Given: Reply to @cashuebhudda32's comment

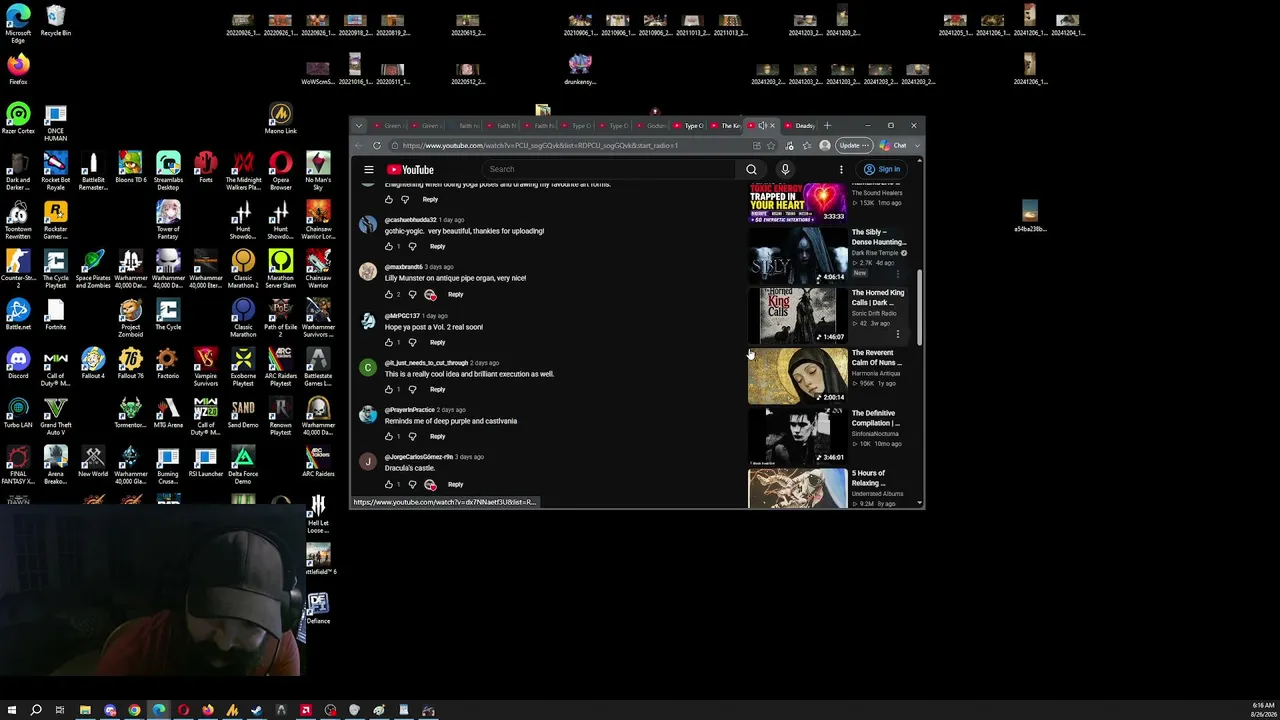Looking at the screenshot, I should [438, 246].
